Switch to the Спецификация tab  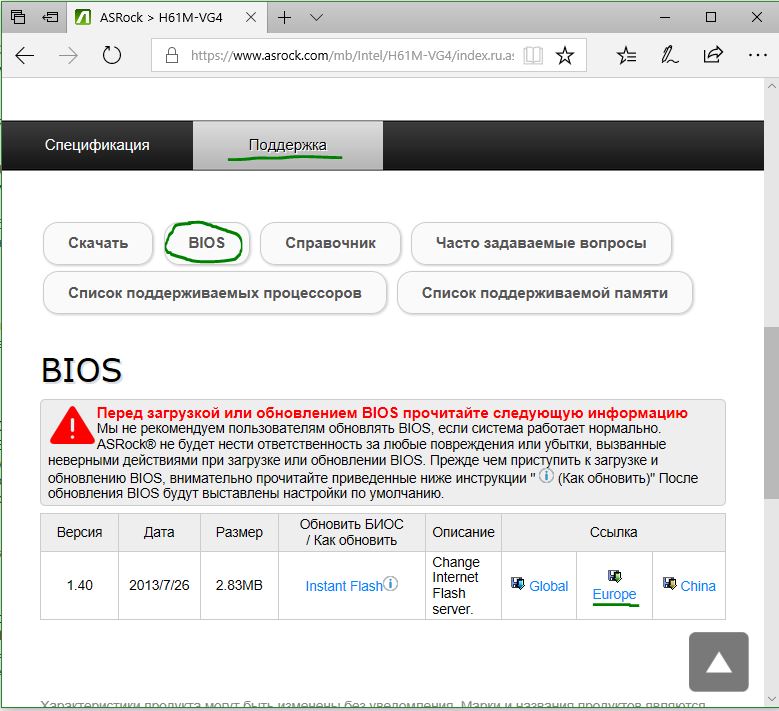[x=97, y=145]
